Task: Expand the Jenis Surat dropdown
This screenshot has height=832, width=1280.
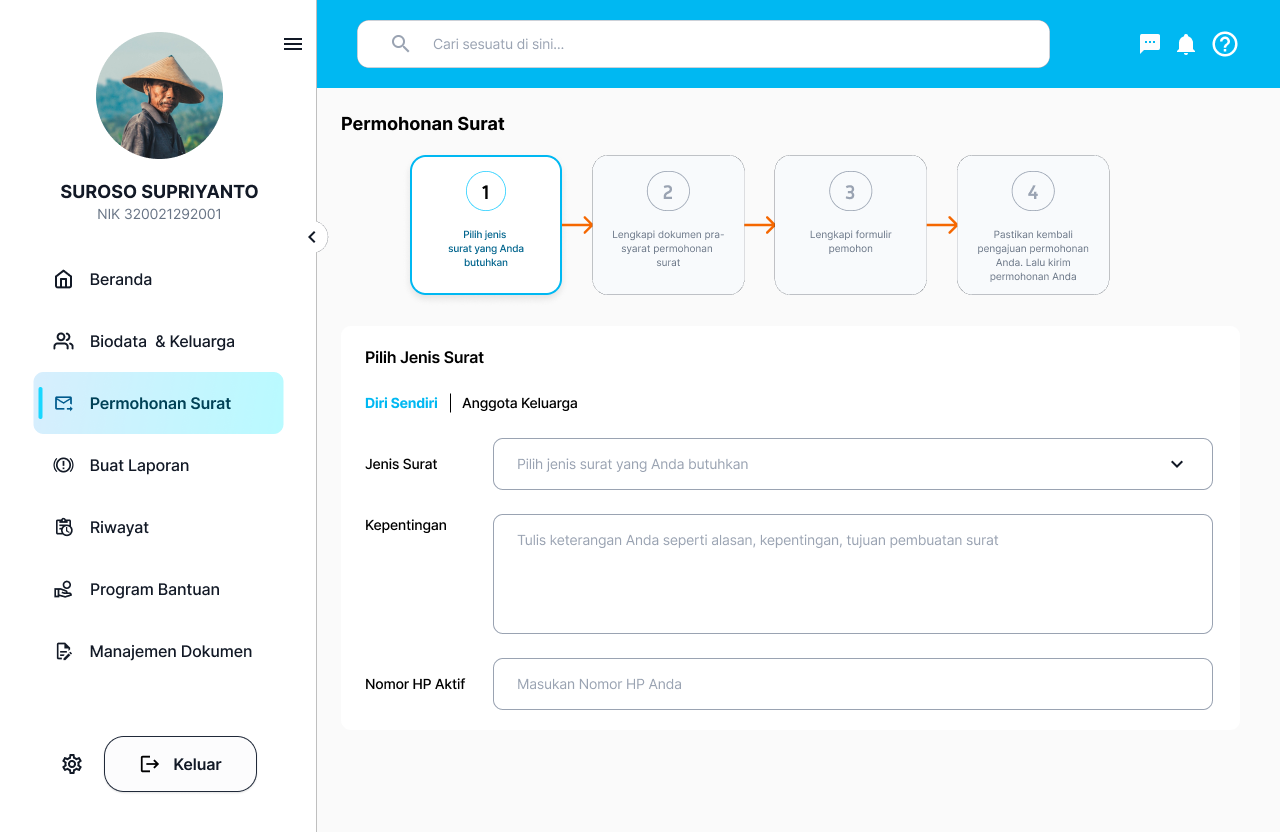Action: click(x=1176, y=464)
